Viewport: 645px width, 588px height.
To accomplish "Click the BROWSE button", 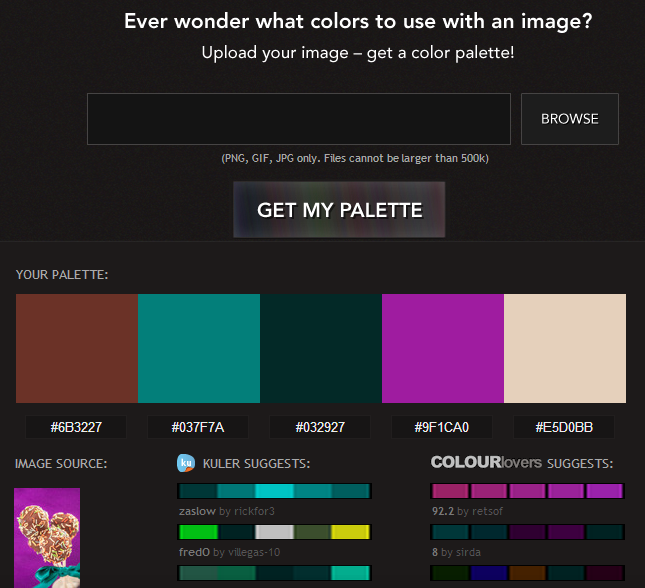I will click(570, 119).
